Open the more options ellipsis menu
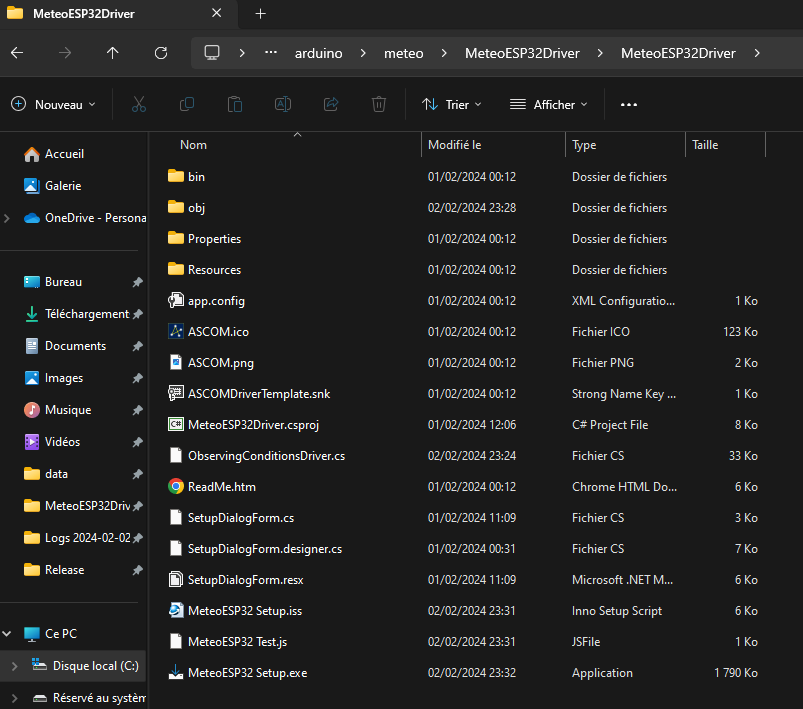 tap(629, 104)
